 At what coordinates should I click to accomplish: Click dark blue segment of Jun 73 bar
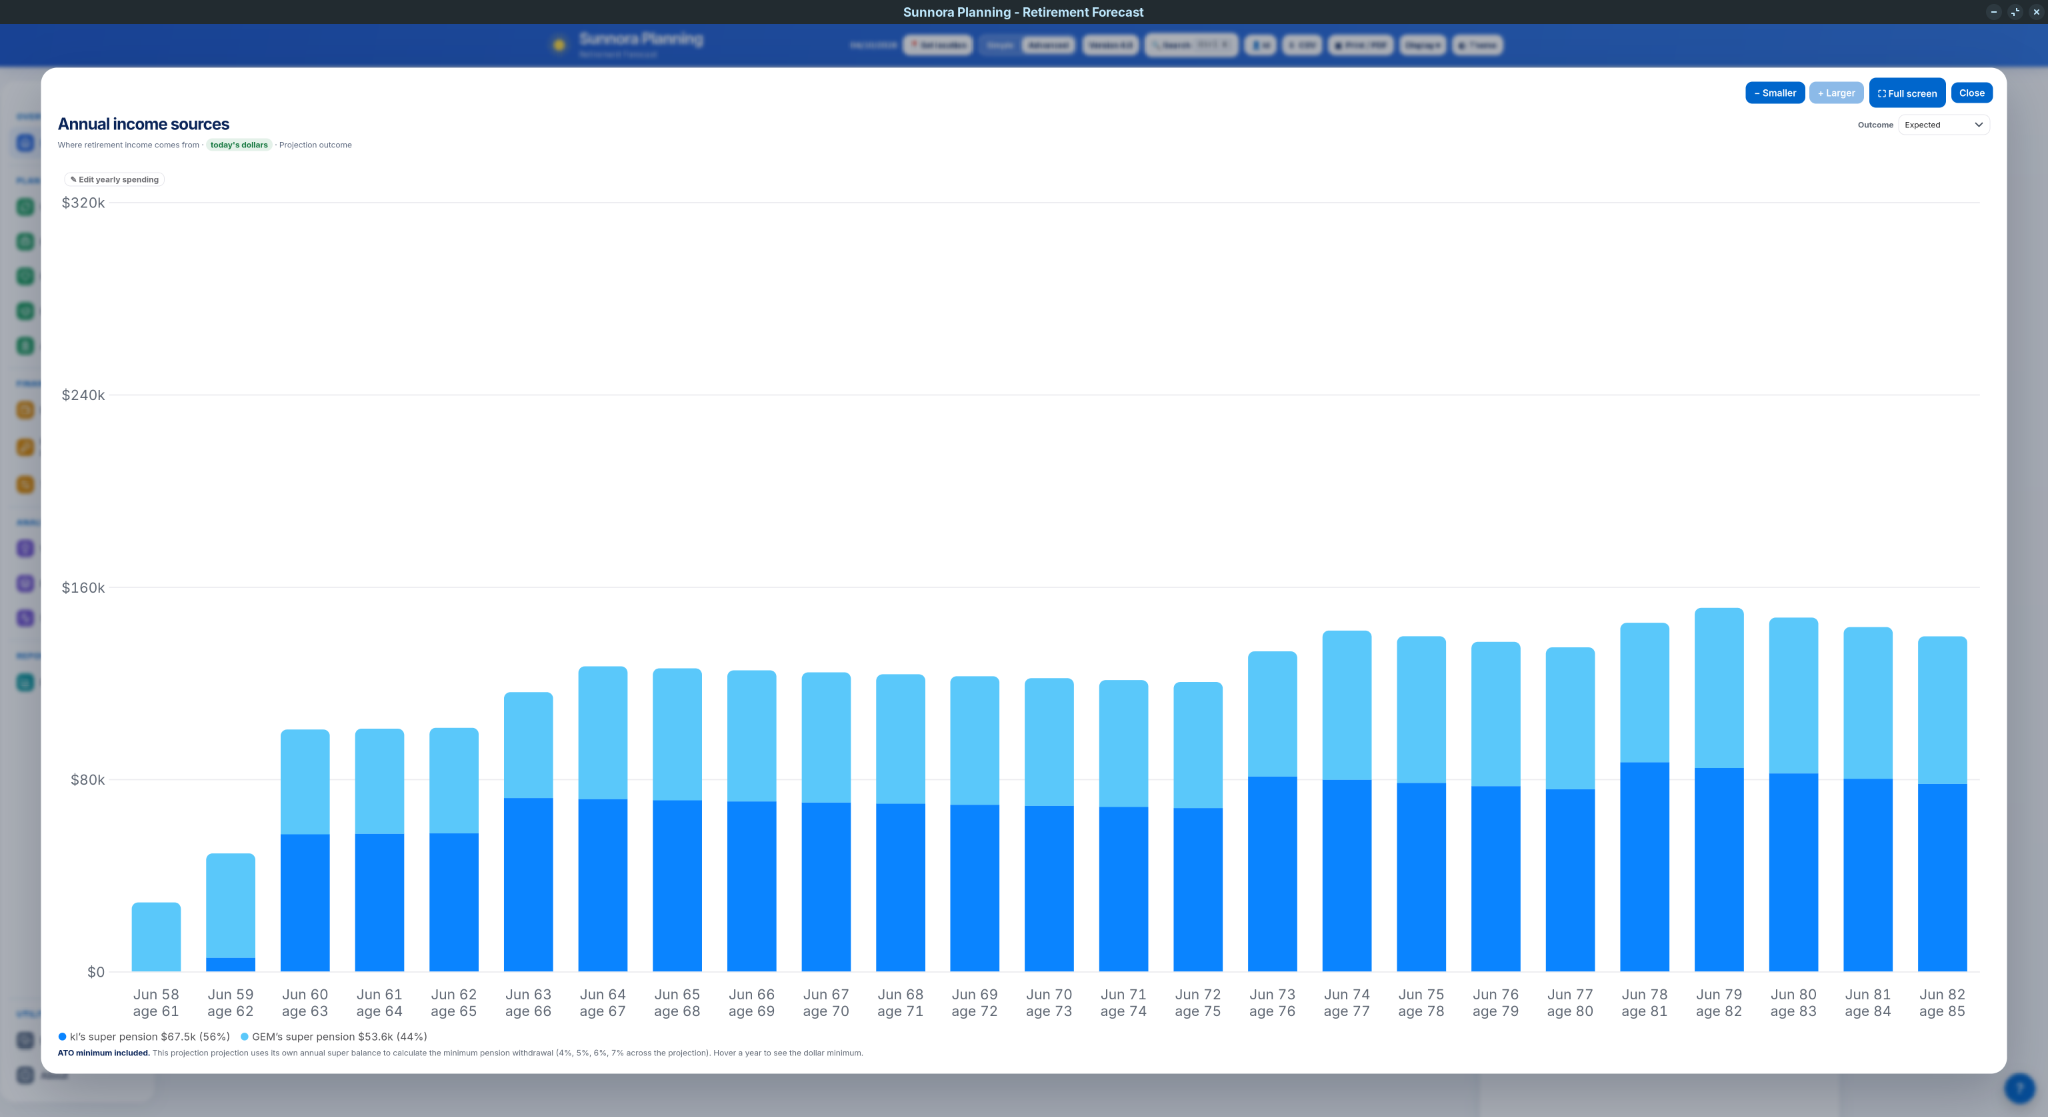tap(1272, 874)
